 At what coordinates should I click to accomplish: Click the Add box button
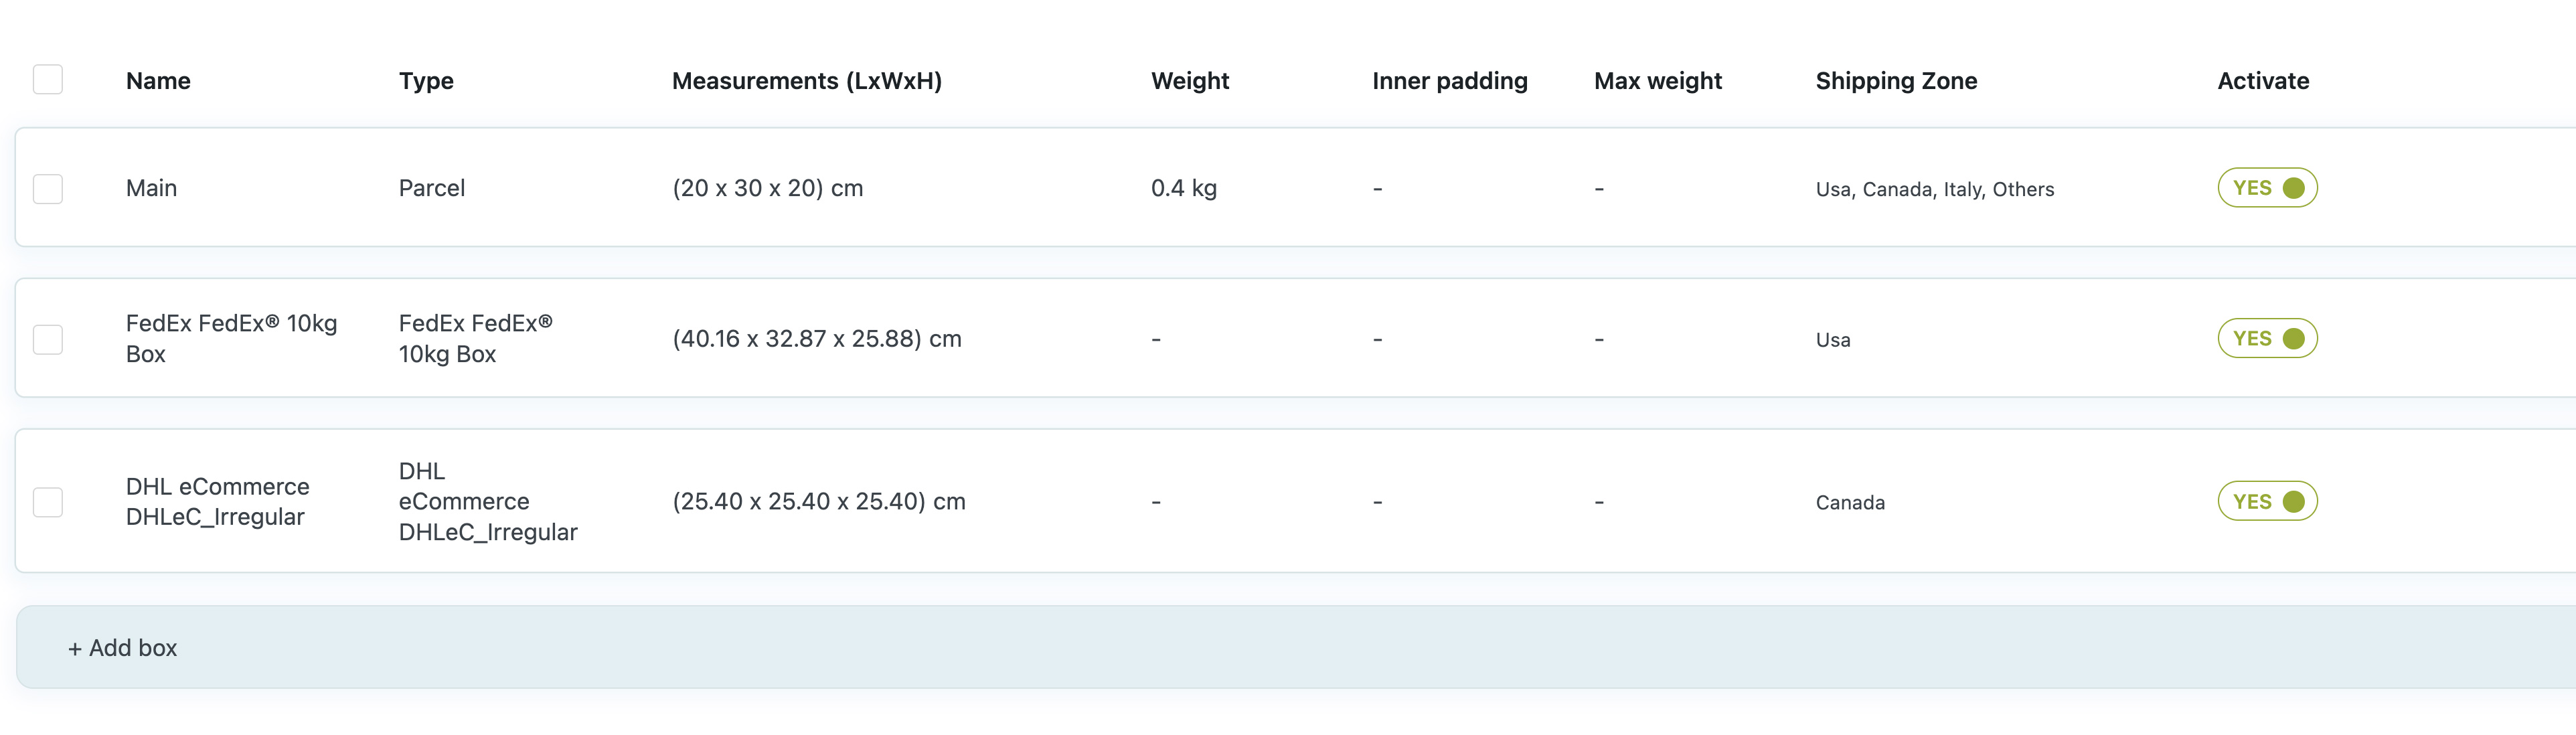tap(122, 647)
